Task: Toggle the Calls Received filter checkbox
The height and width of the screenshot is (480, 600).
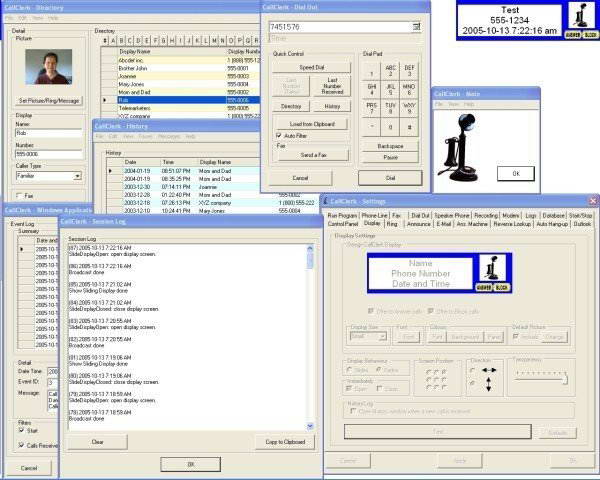Action: pyautogui.click(x=22, y=445)
